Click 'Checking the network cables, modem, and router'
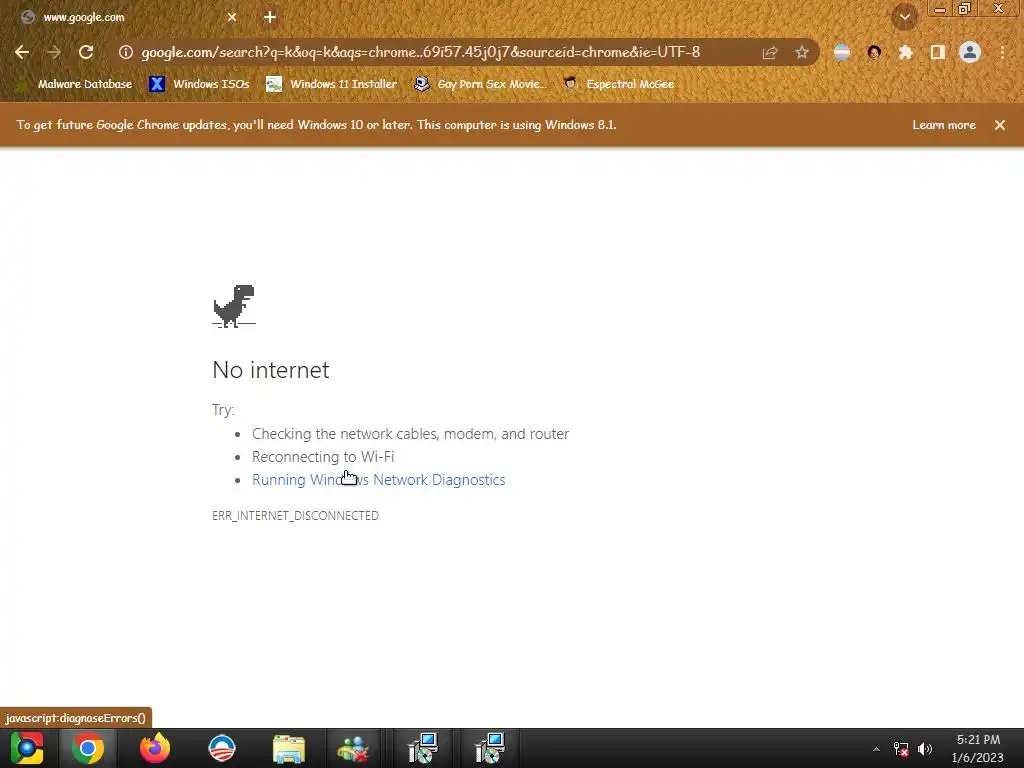The height and width of the screenshot is (768, 1024). [410, 434]
